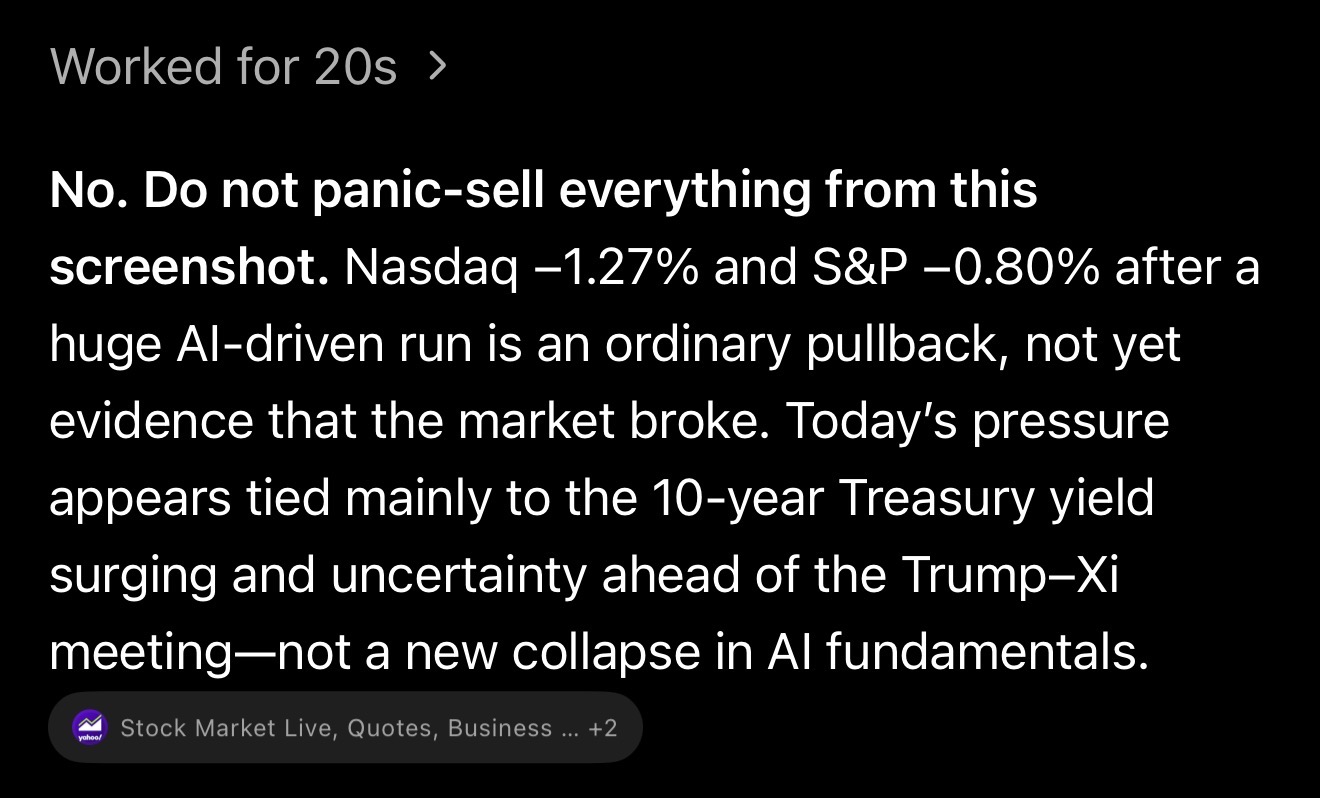
Task: Expand the chevron beside Worked for 20s
Action: pyautogui.click(x=436, y=67)
